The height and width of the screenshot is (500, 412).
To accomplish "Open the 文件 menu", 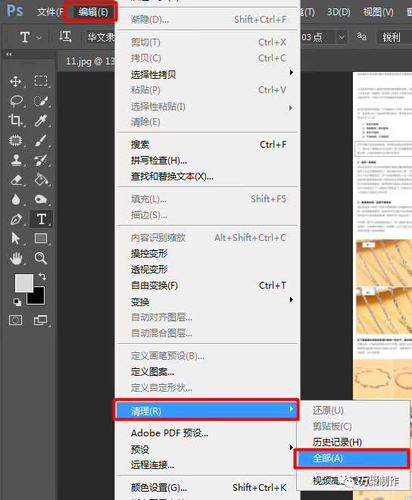I will click(x=50, y=12).
